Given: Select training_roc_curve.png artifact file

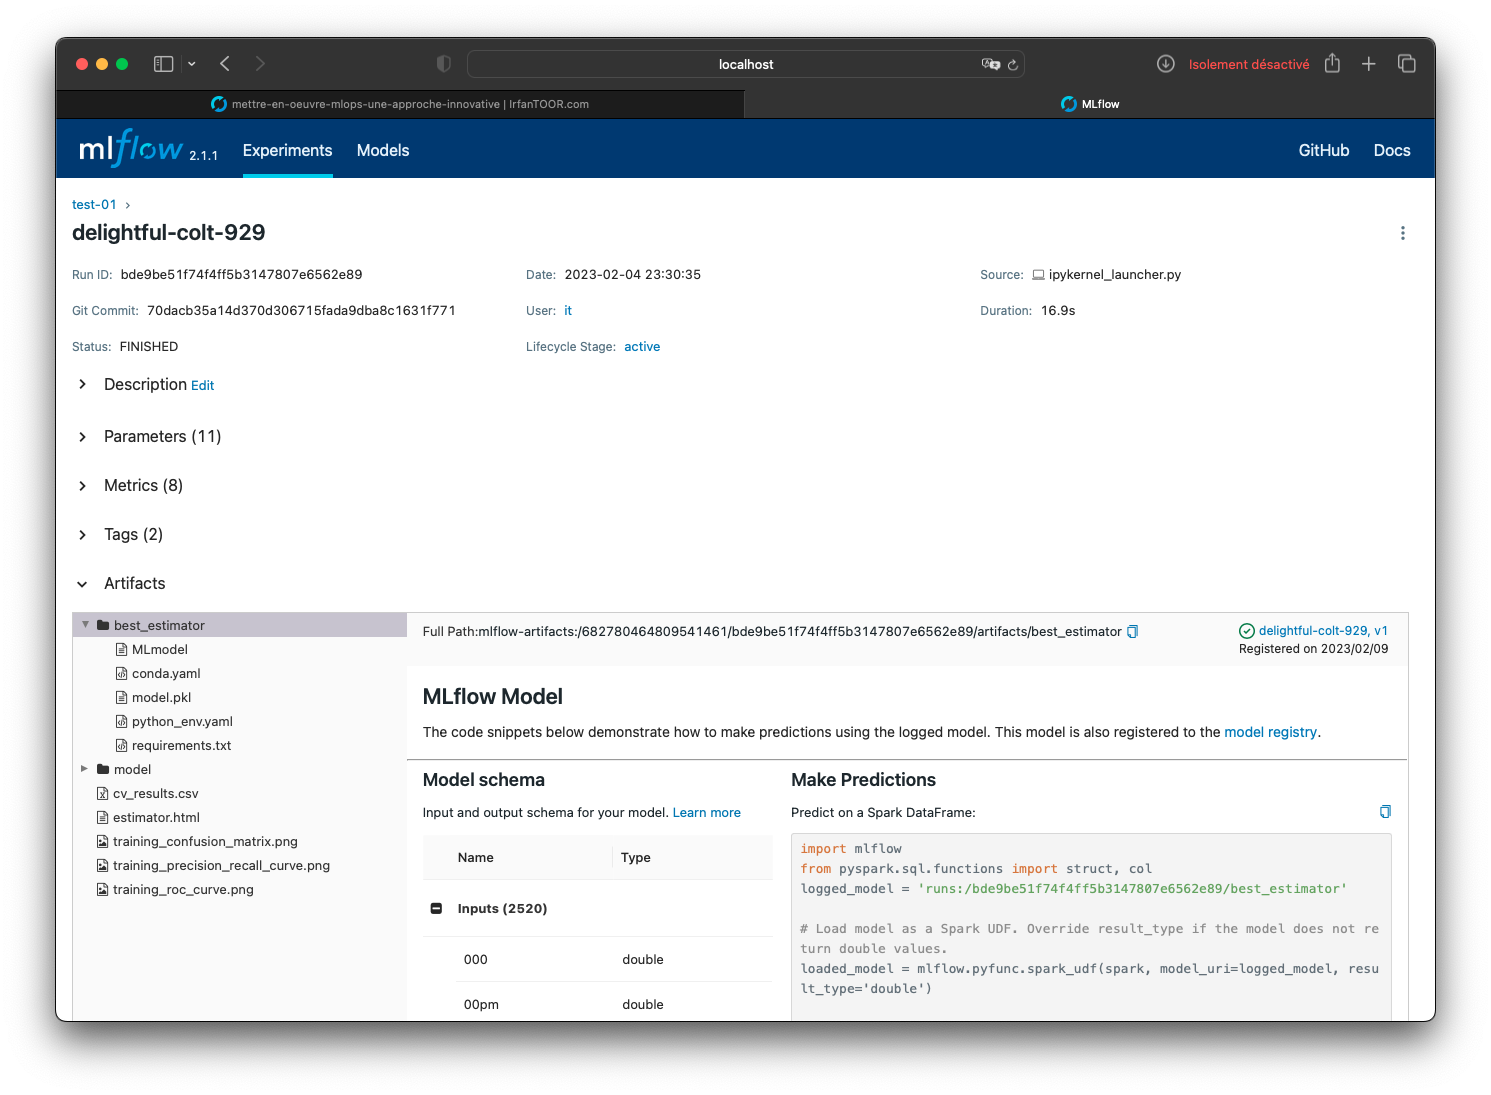Looking at the screenshot, I should click(183, 890).
